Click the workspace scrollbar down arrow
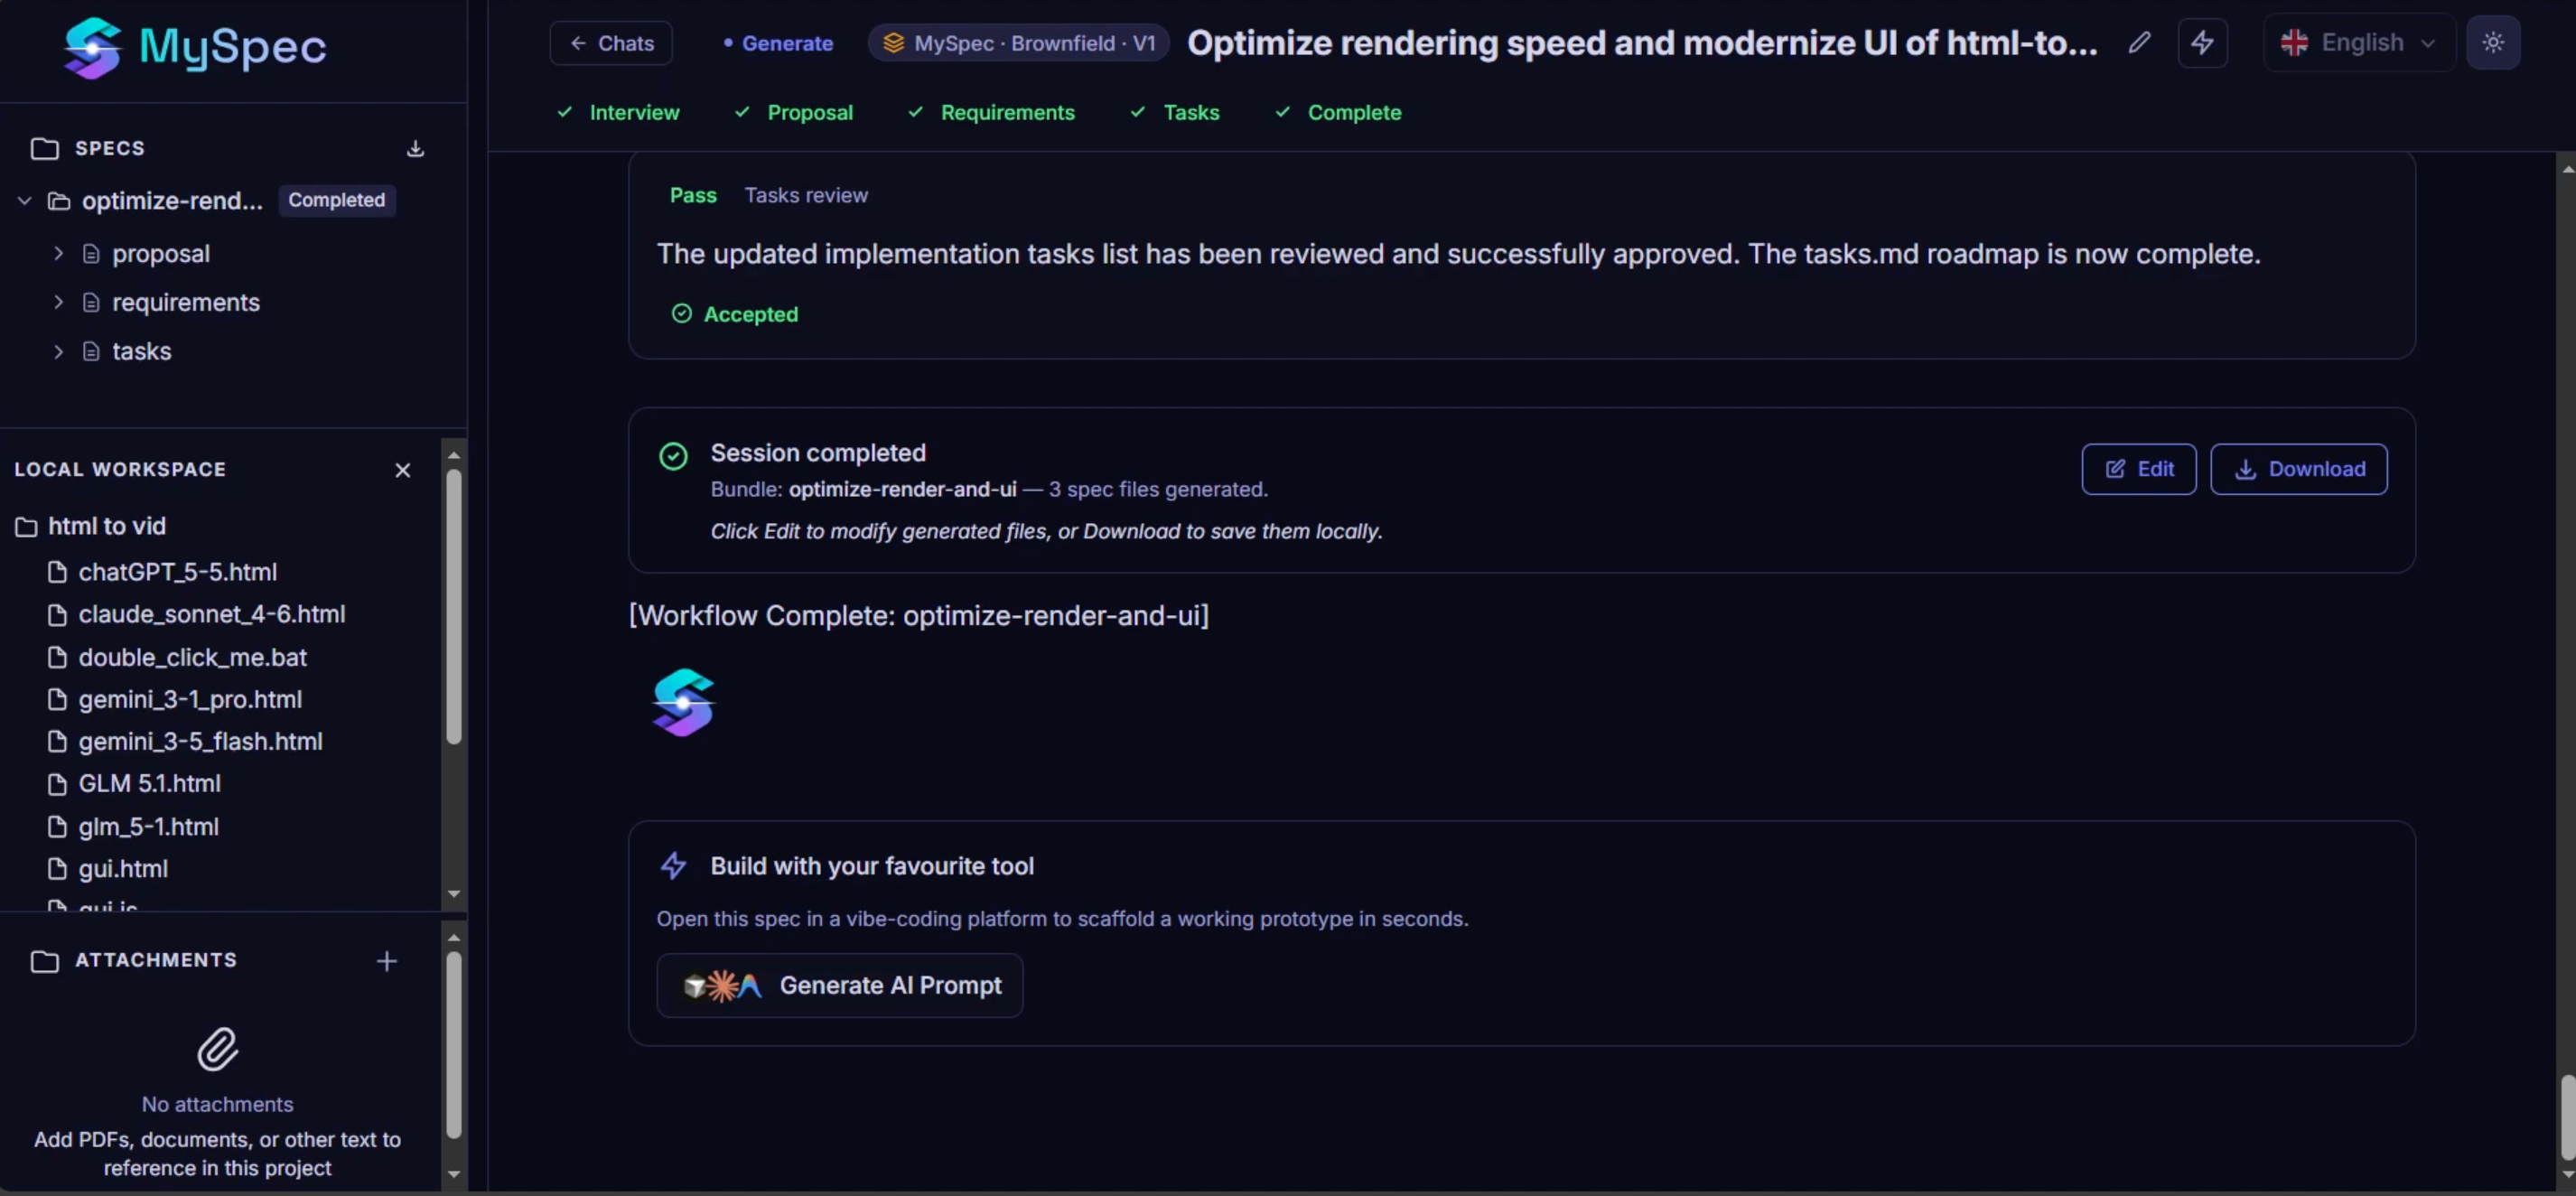This screenshot has height=1196, width=2576. point(454,894)
